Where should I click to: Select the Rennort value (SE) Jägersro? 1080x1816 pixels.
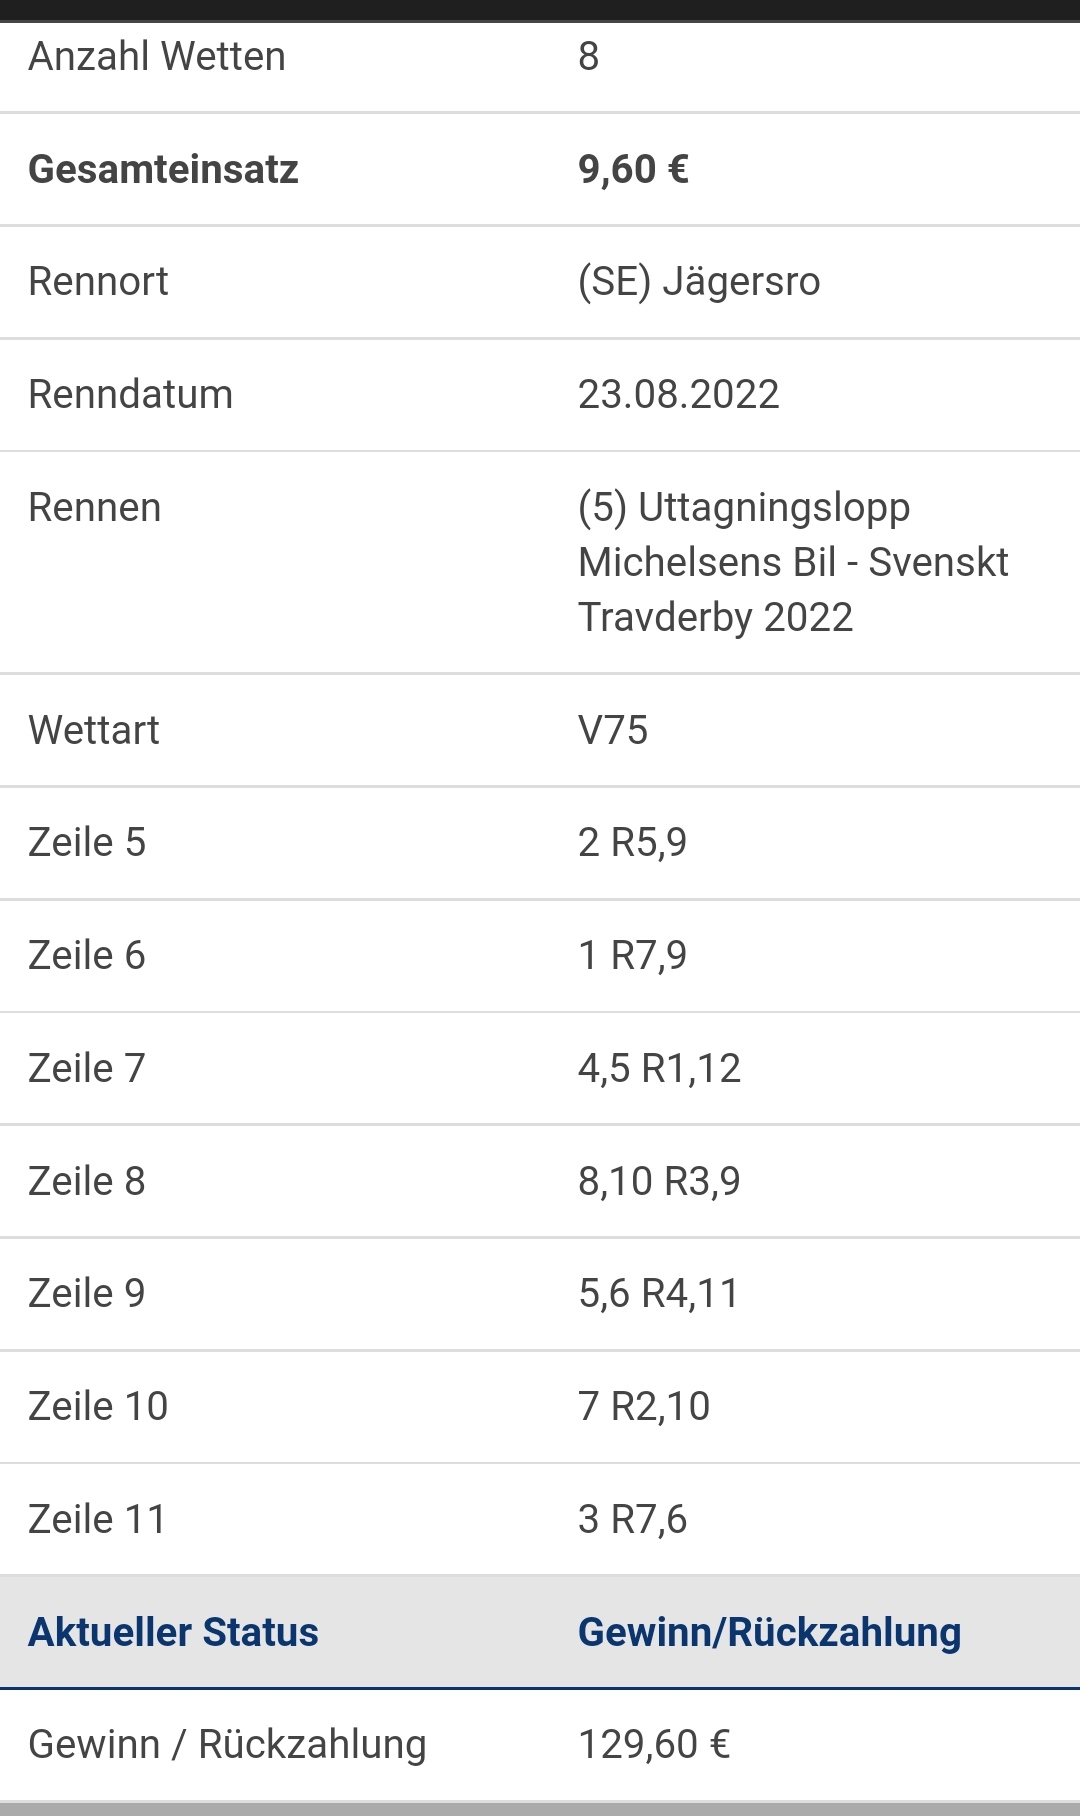tap(699, 282)
